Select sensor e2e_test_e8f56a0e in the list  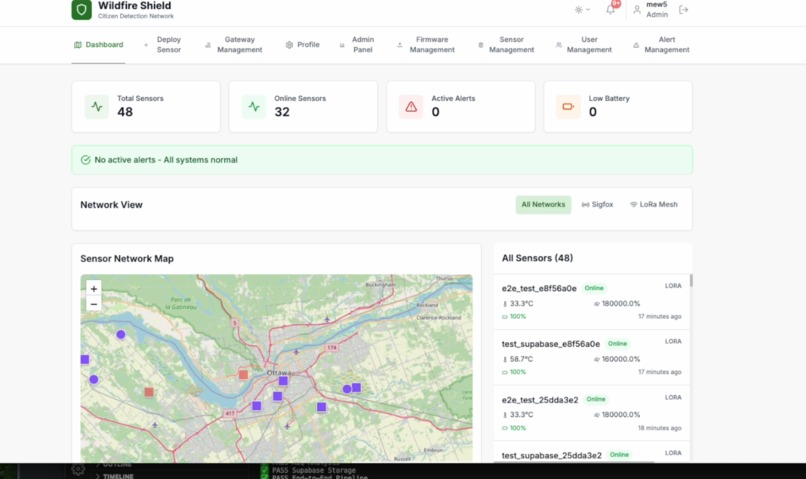tap(592, 302)
